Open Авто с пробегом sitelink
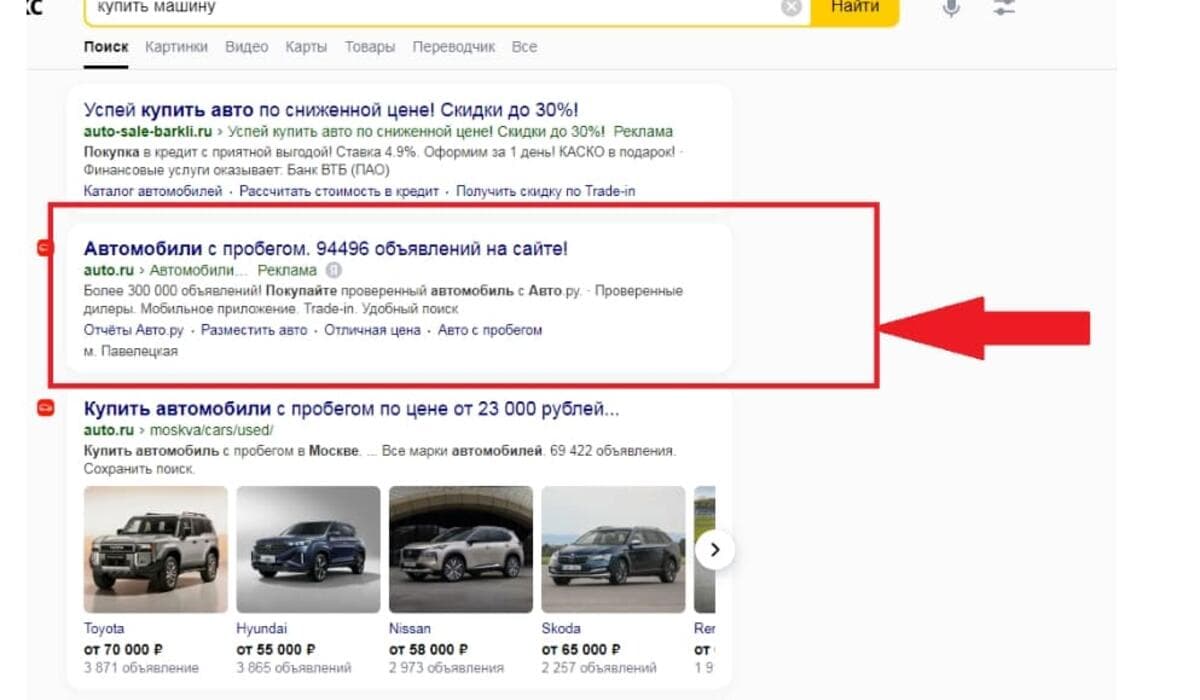The height and width of the screenshot is (700, 1200). pyautogui.click(x=490, y=330)
